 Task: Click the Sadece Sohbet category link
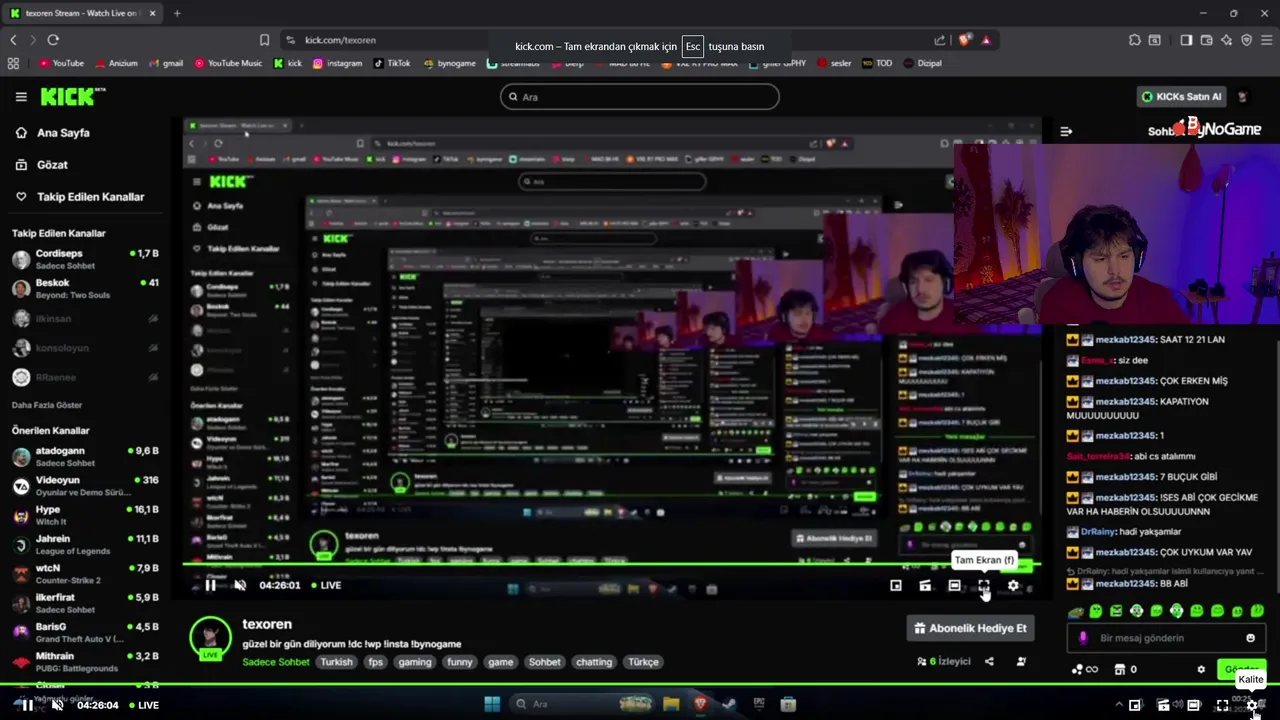(276, 662)
